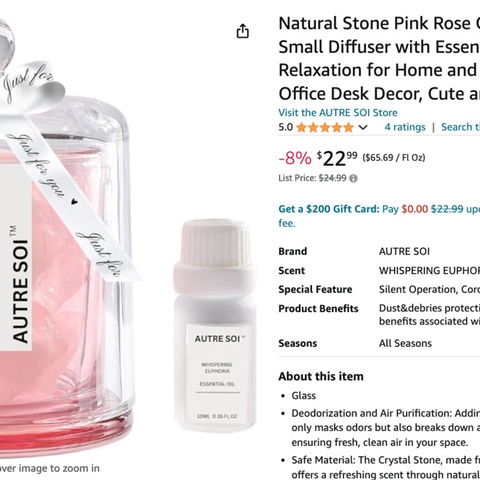Click the Search this page link

click(x=460, y=127)
